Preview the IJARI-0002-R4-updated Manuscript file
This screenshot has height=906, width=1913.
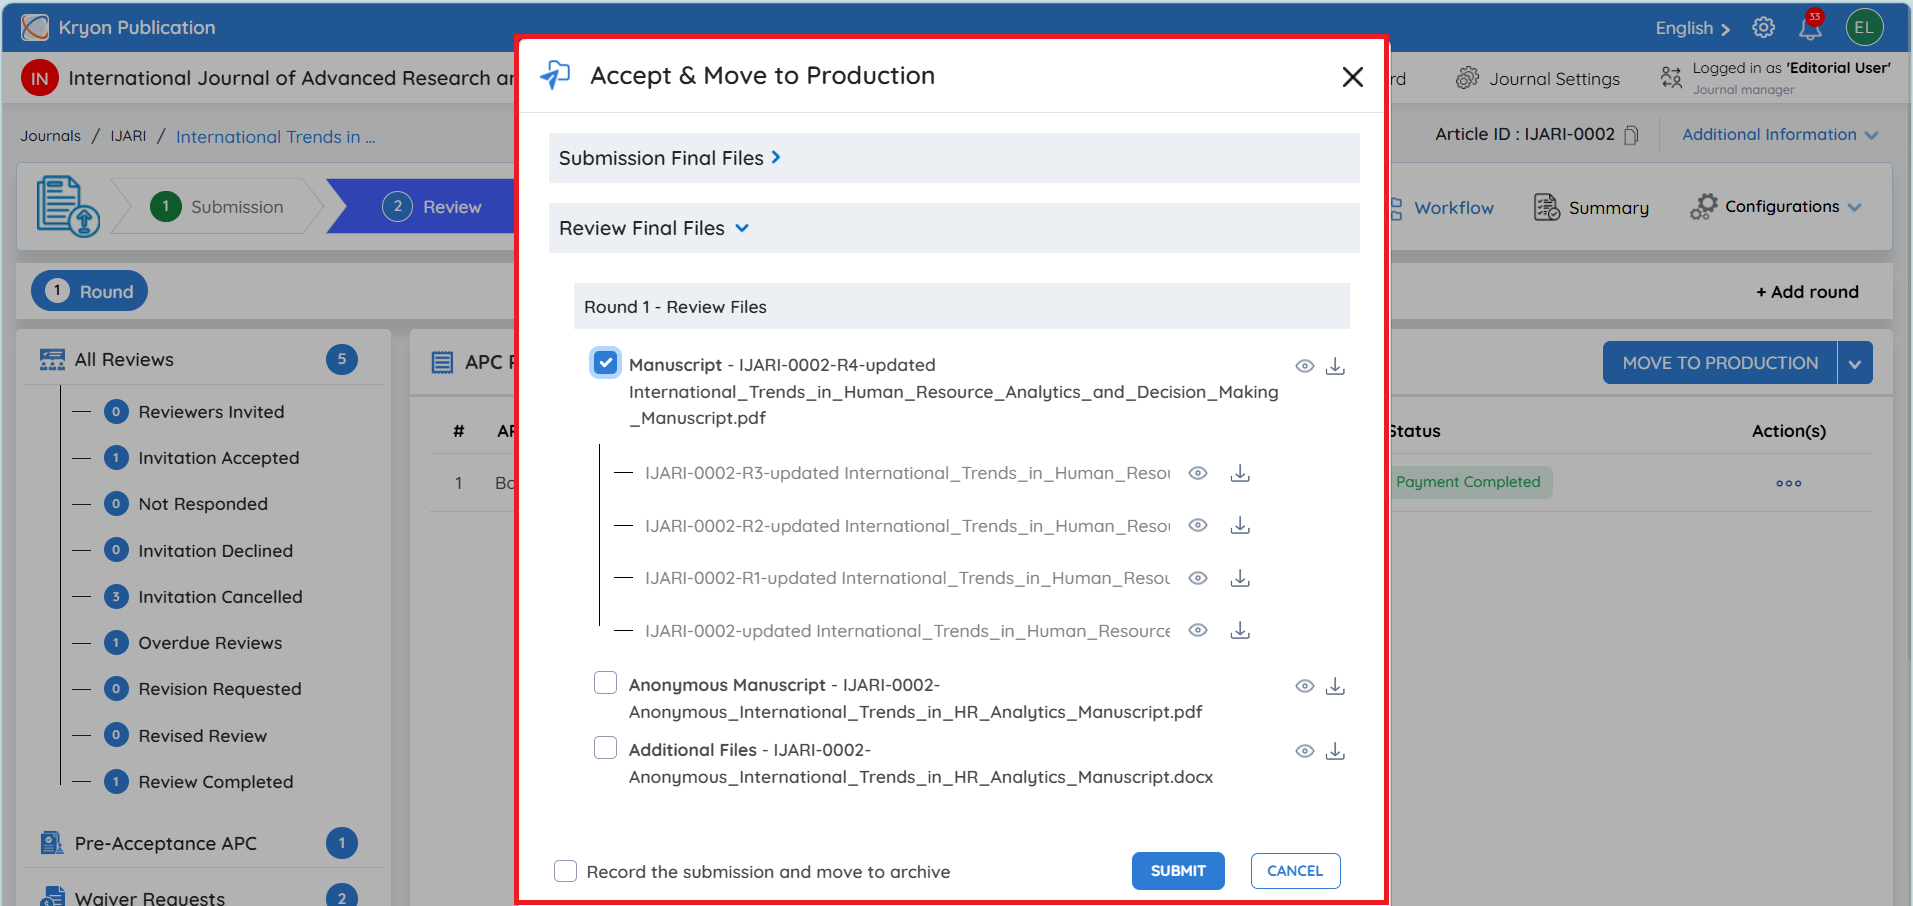coord(1305,366)
